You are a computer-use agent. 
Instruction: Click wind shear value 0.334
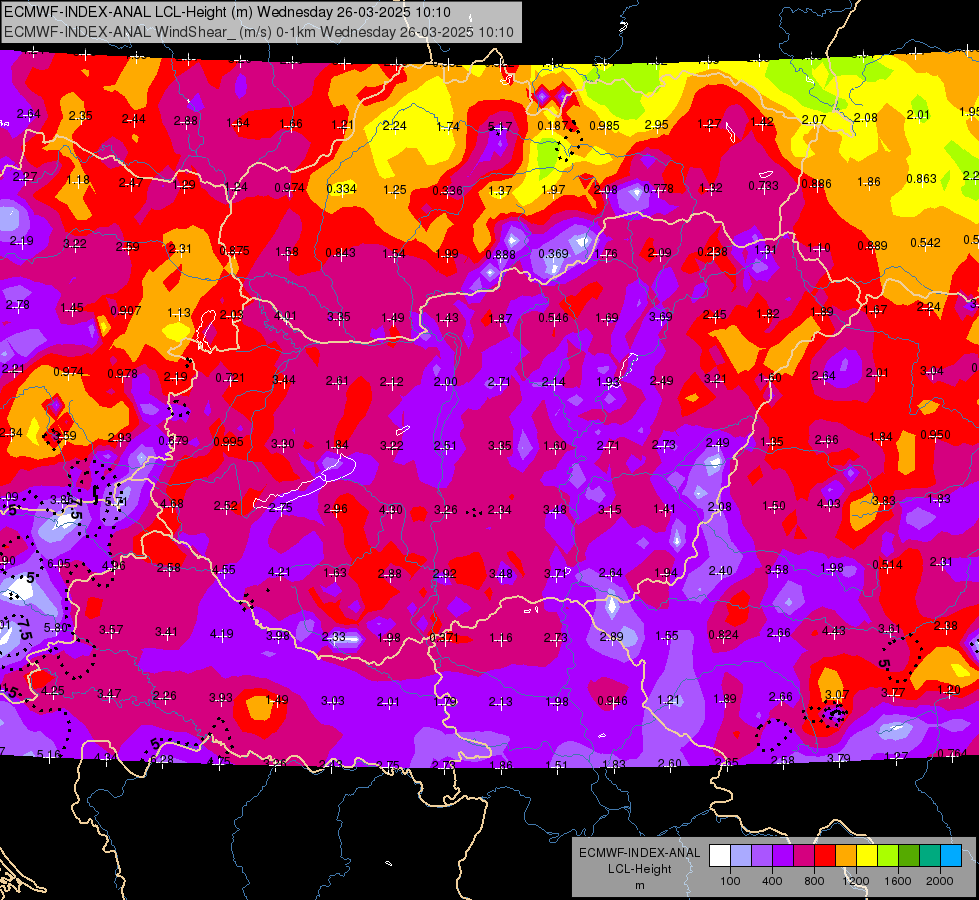coord(342,189)
